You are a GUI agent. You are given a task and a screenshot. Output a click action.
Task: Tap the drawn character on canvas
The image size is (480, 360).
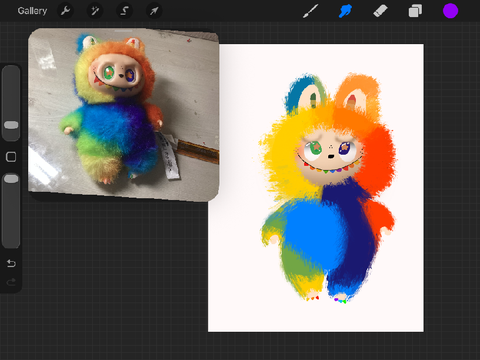click(x=327, y=188)
